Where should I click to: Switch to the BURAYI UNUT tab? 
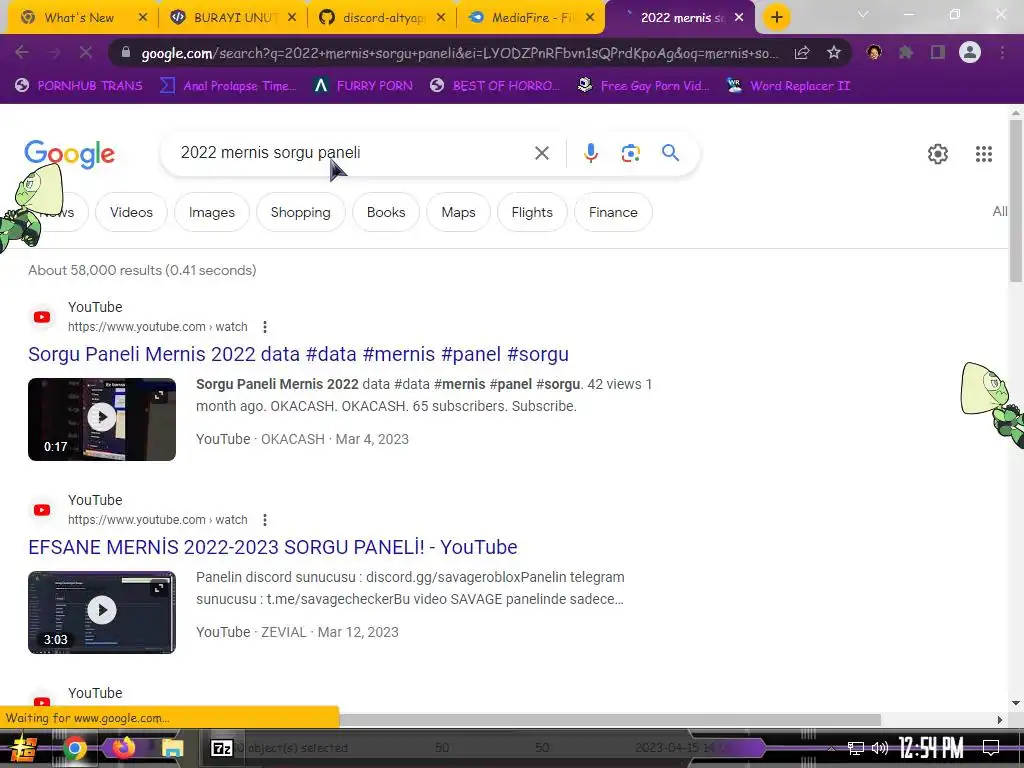[x=232, y=18]
